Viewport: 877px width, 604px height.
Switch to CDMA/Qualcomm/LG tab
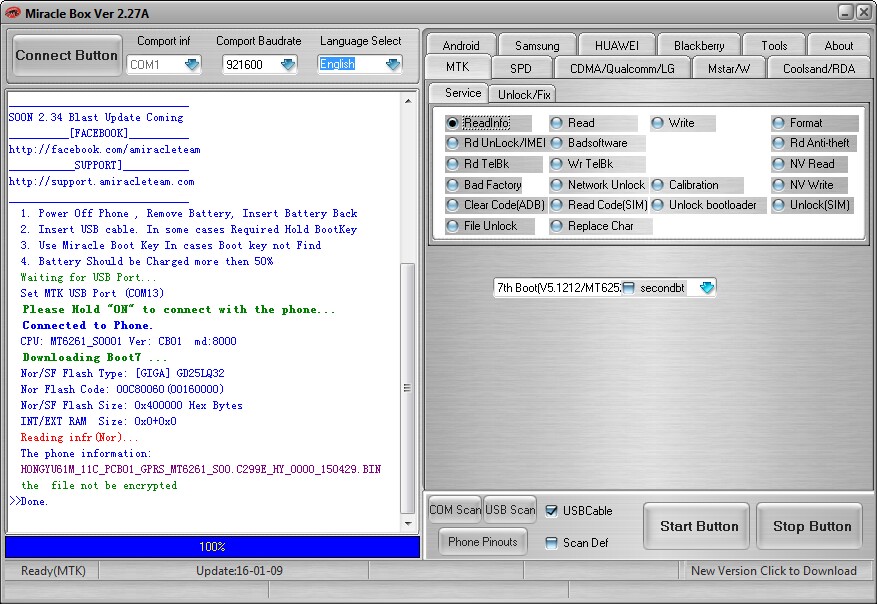pyautogui.click(x=622, y=69)
